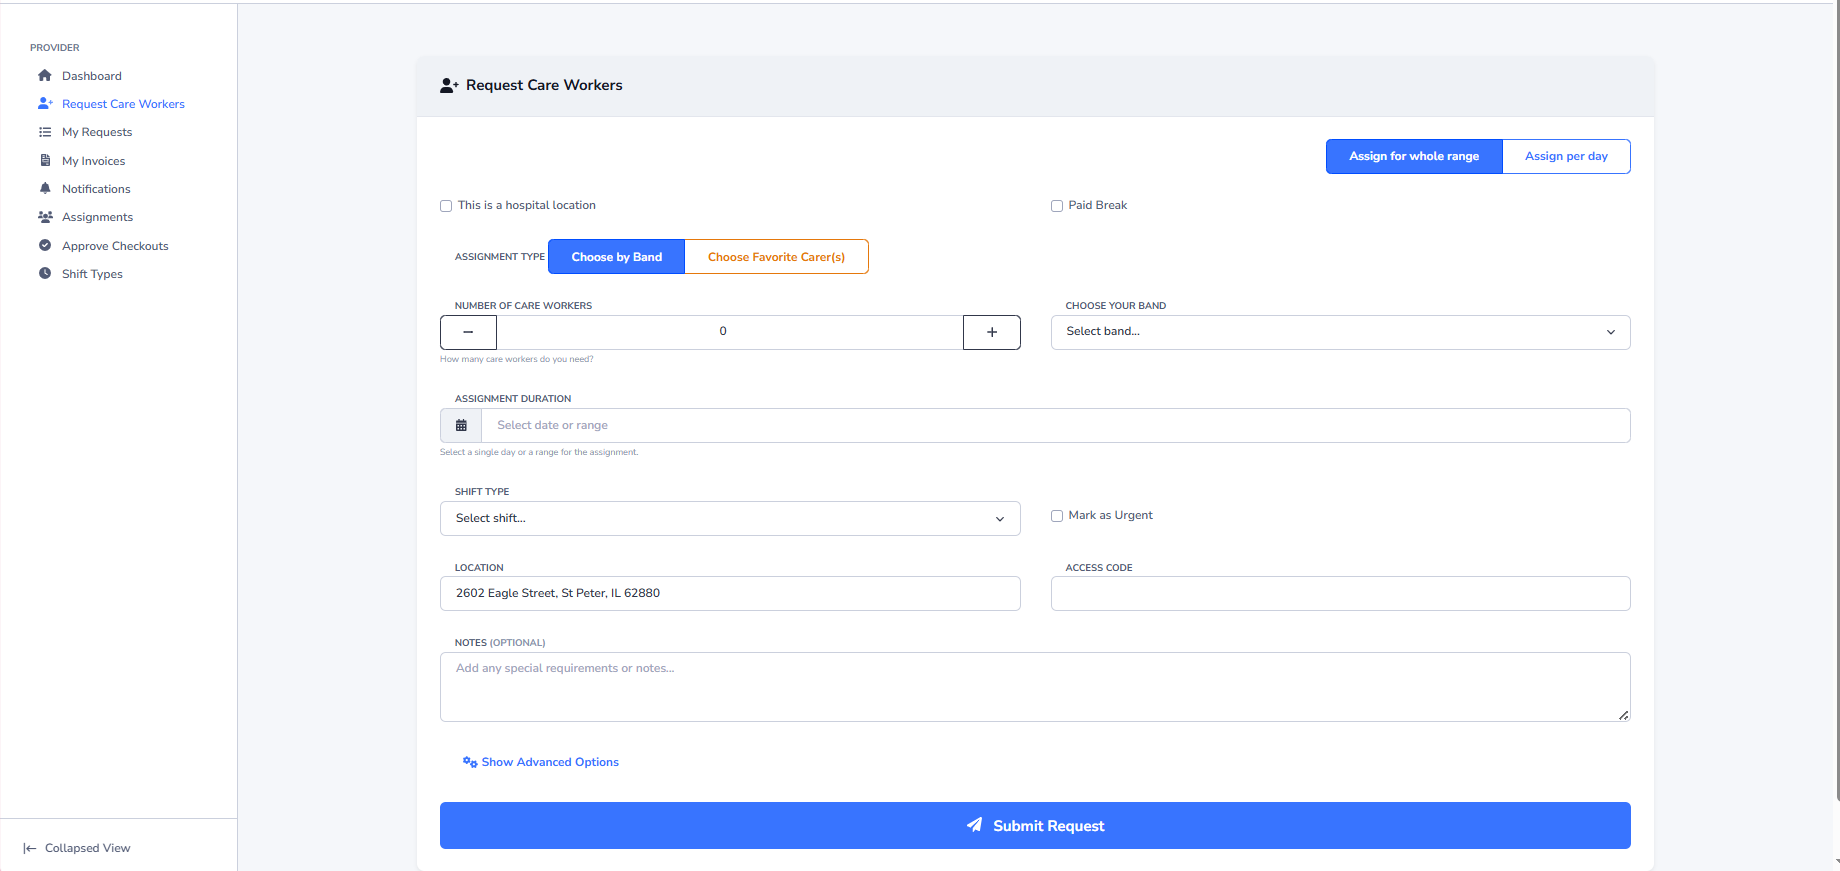Viewport: 1840px width, 871px height.
Task: Click the Approve Checkouts checkmark icon
Action: (x=45, y=246)
